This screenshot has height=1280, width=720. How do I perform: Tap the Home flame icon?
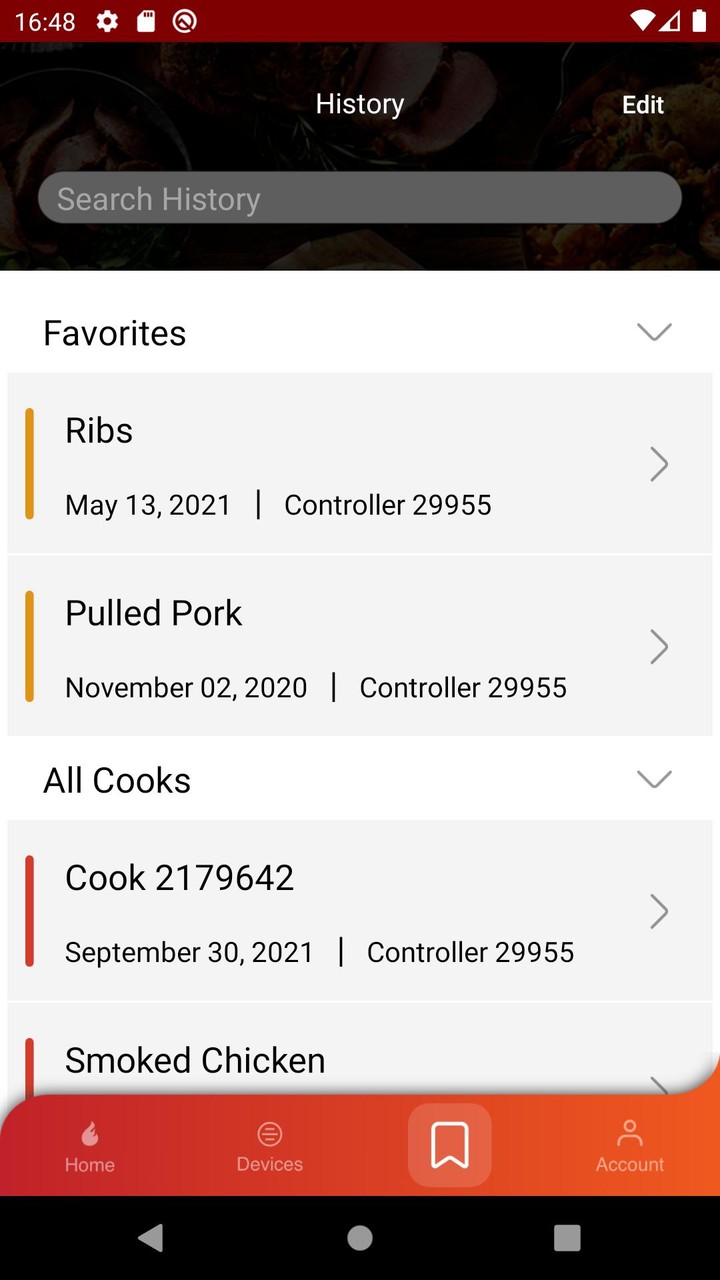pos(90,1134)
